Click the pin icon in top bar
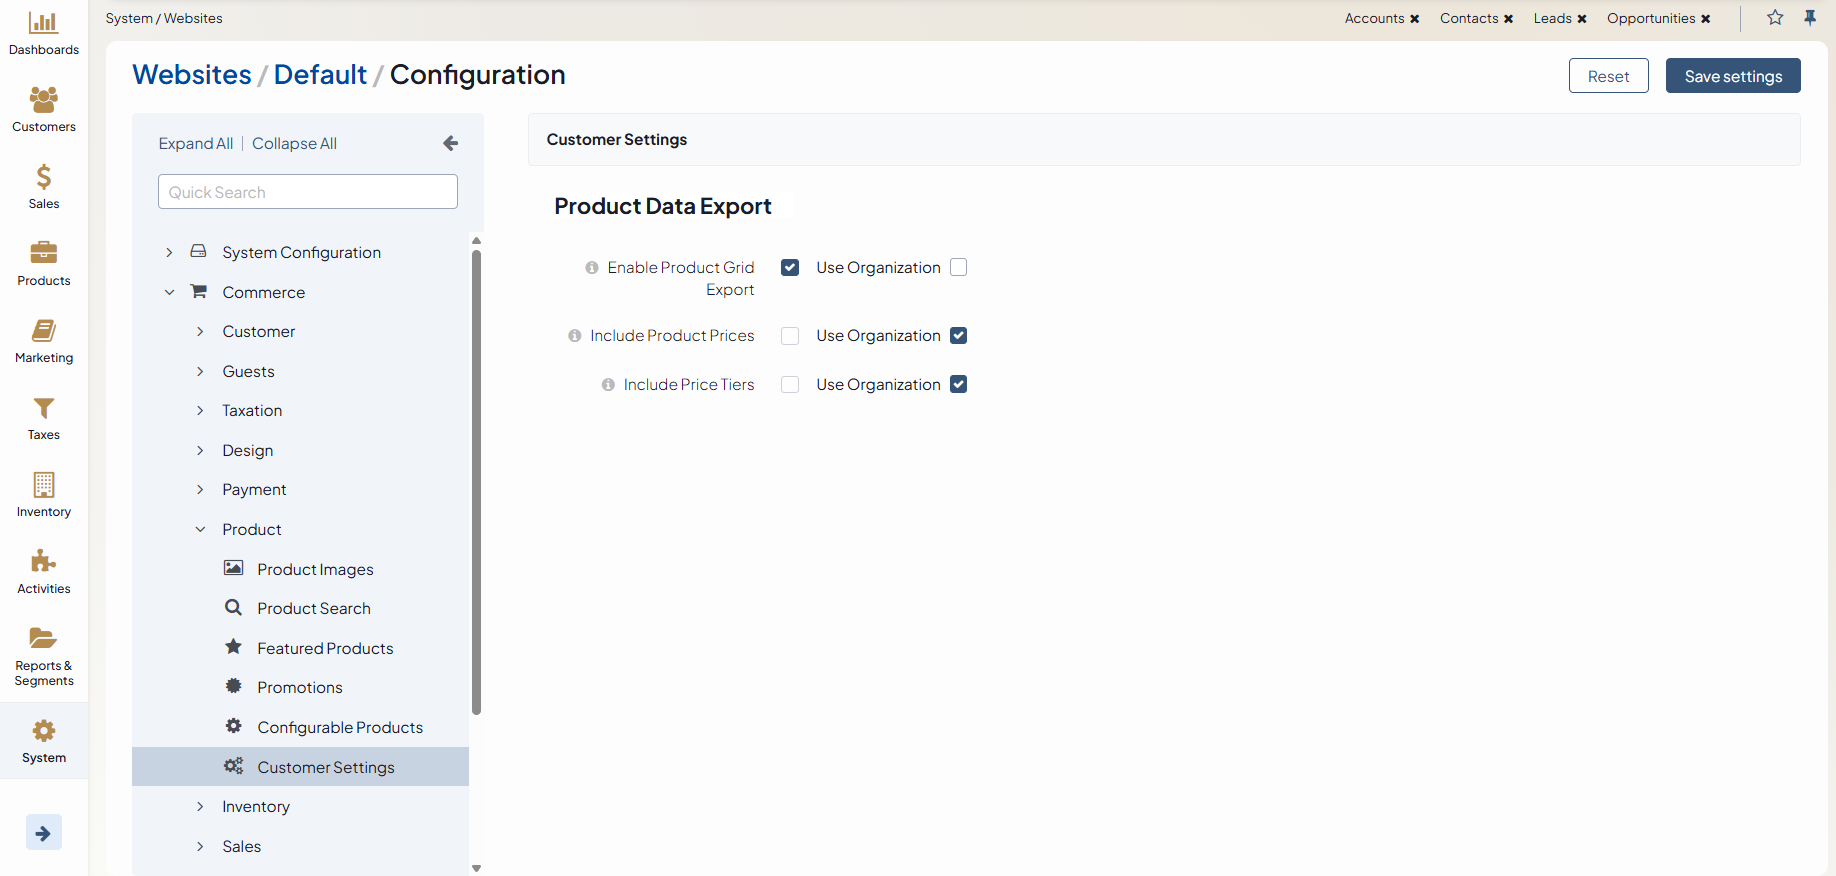Screen dimensions: 1836x876 pos(1810,18)
